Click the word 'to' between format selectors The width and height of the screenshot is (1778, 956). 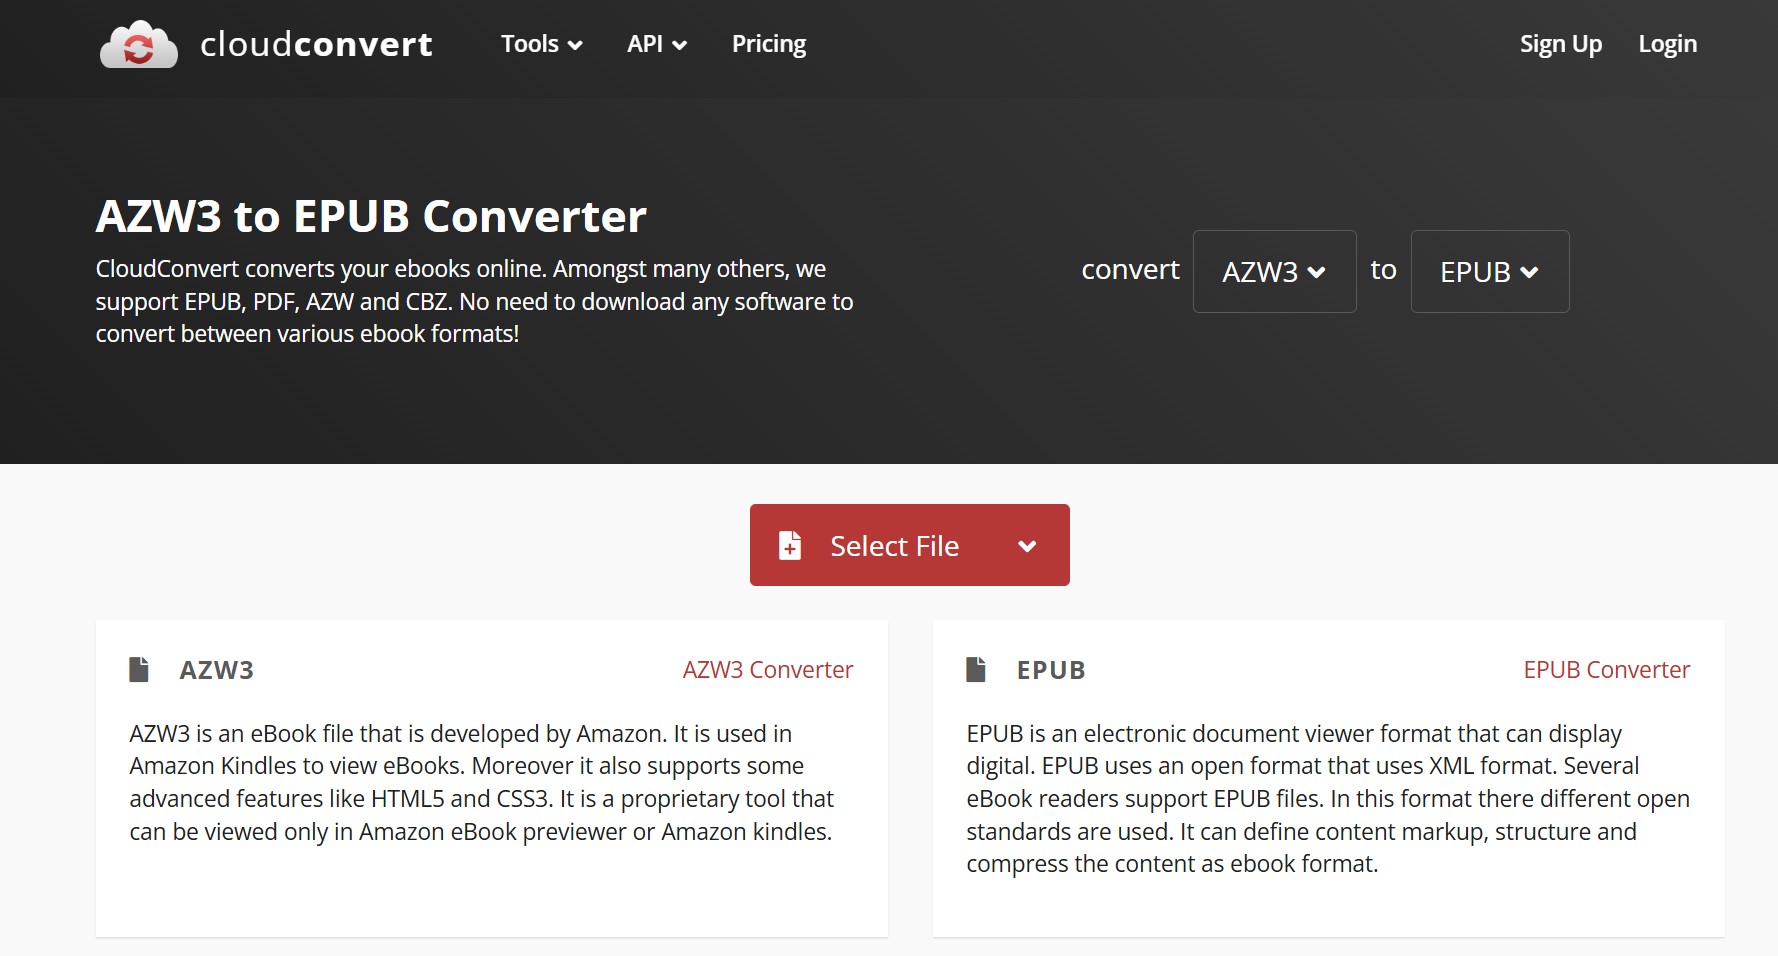click(1384, 269)
